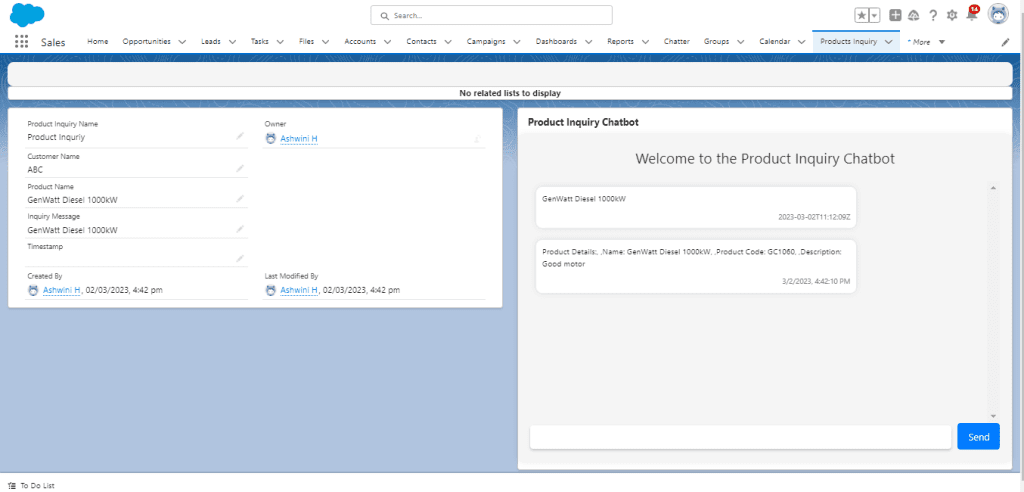This screenshot has height=492, width=1024.
Task: Edit the Product Name field pencil
Action: (240, 199)
